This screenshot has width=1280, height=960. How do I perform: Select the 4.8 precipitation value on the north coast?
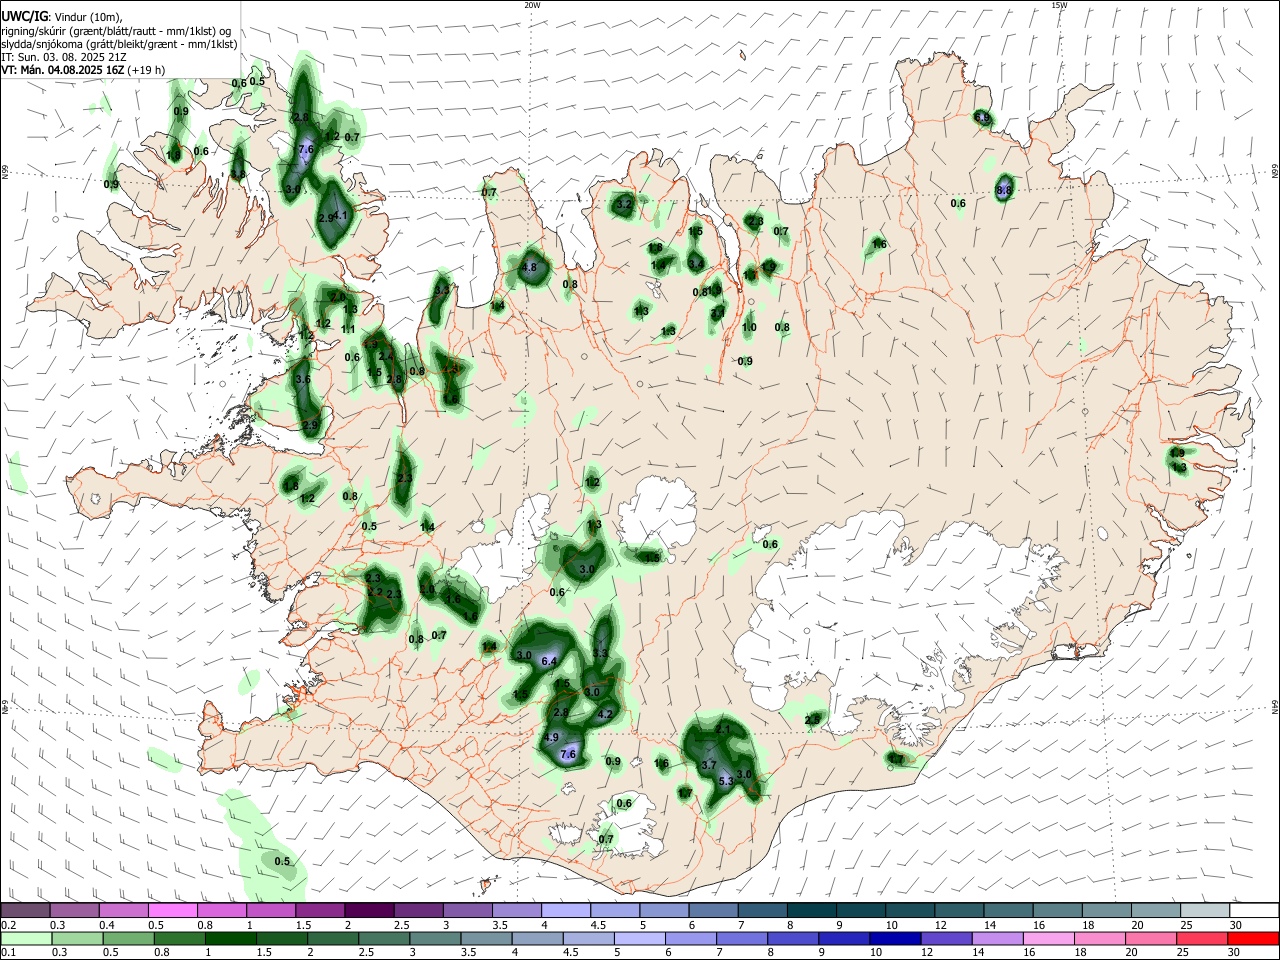pos(530,268)
